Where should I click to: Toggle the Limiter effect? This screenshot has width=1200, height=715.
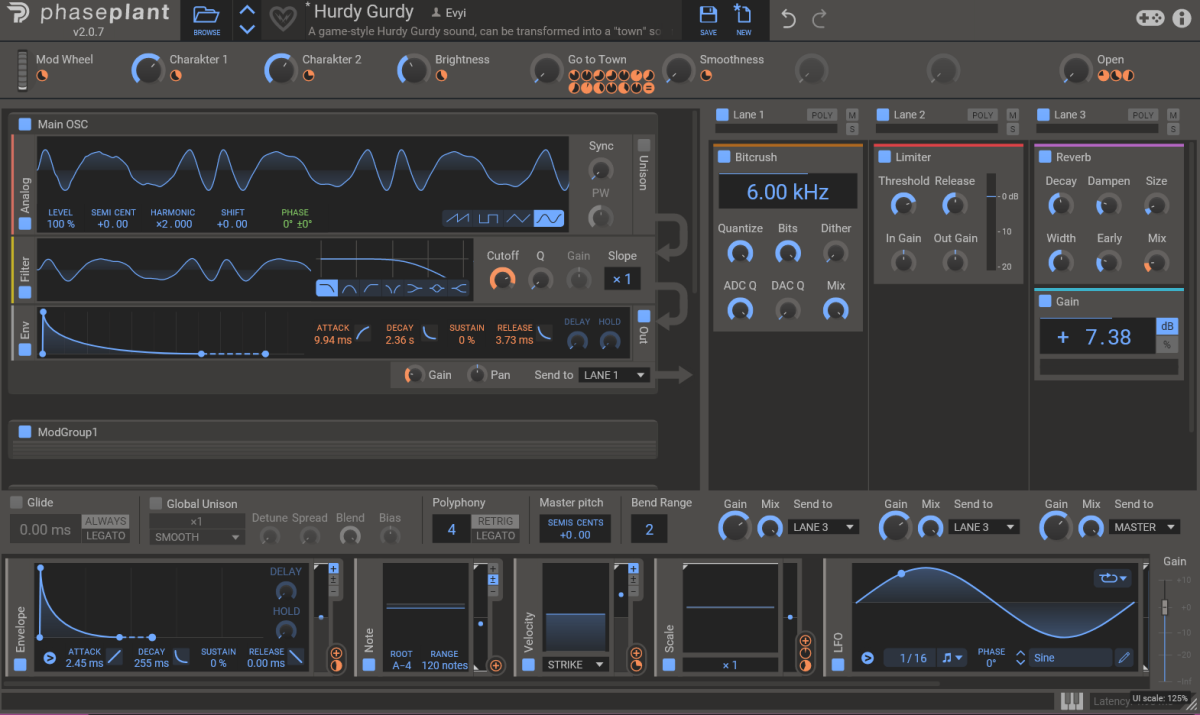[x=884, y=157]
